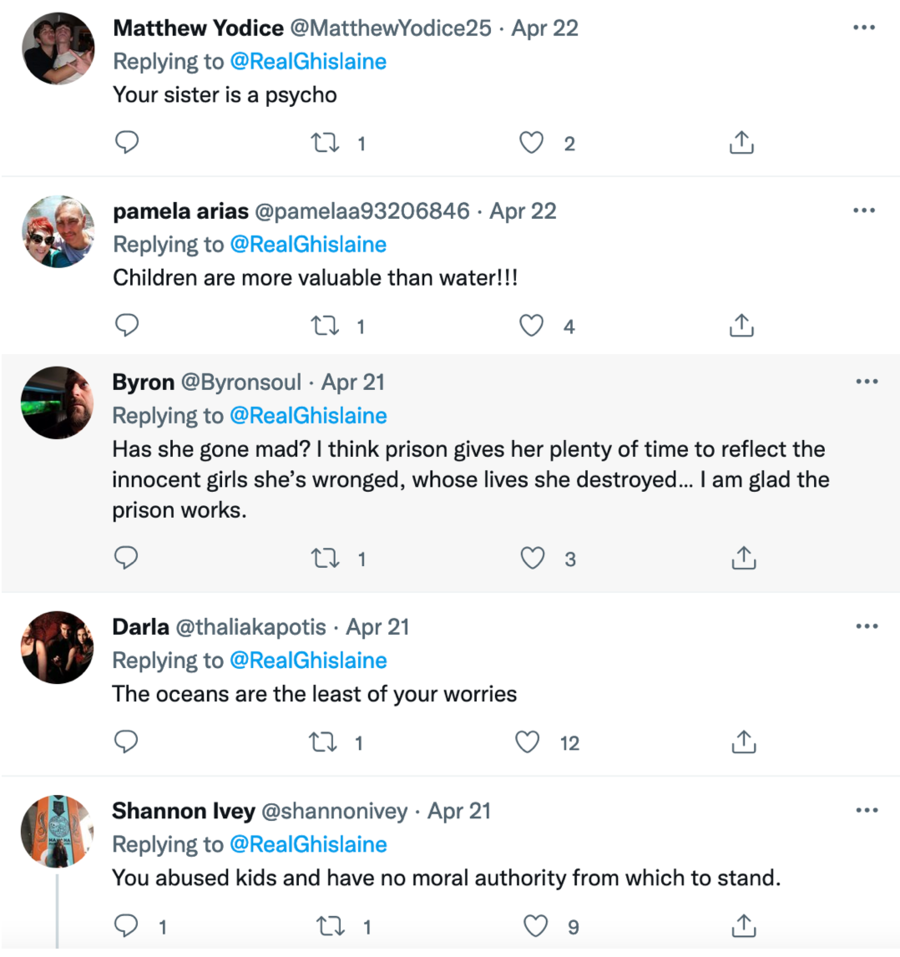
Task: Like pamela arias's tweet about children
Action: (532, 326)
